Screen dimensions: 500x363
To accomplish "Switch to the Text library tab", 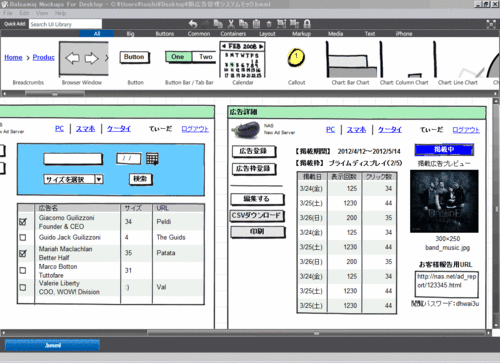I will [370, 34].
